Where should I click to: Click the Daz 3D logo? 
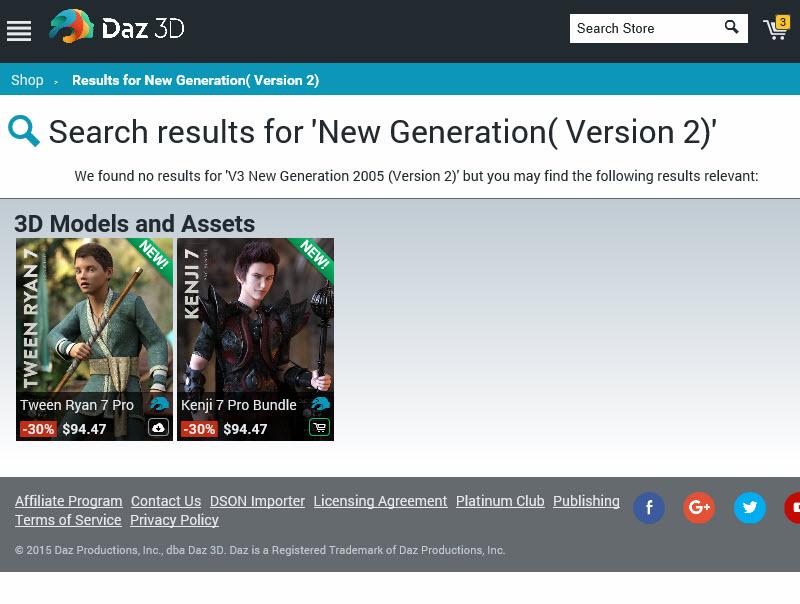117,26
